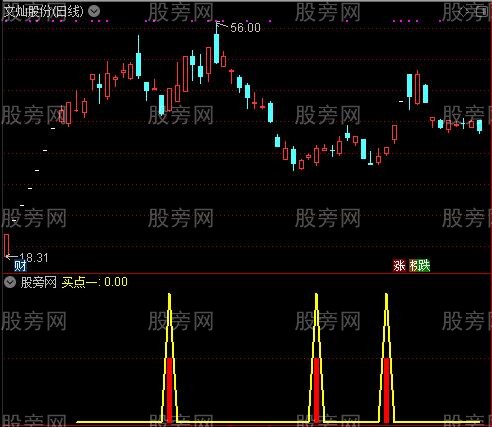Image resolution: width=492 pixels, height=427 pixels.
Task: Click the window restore icon at top right
Action: 481,12
